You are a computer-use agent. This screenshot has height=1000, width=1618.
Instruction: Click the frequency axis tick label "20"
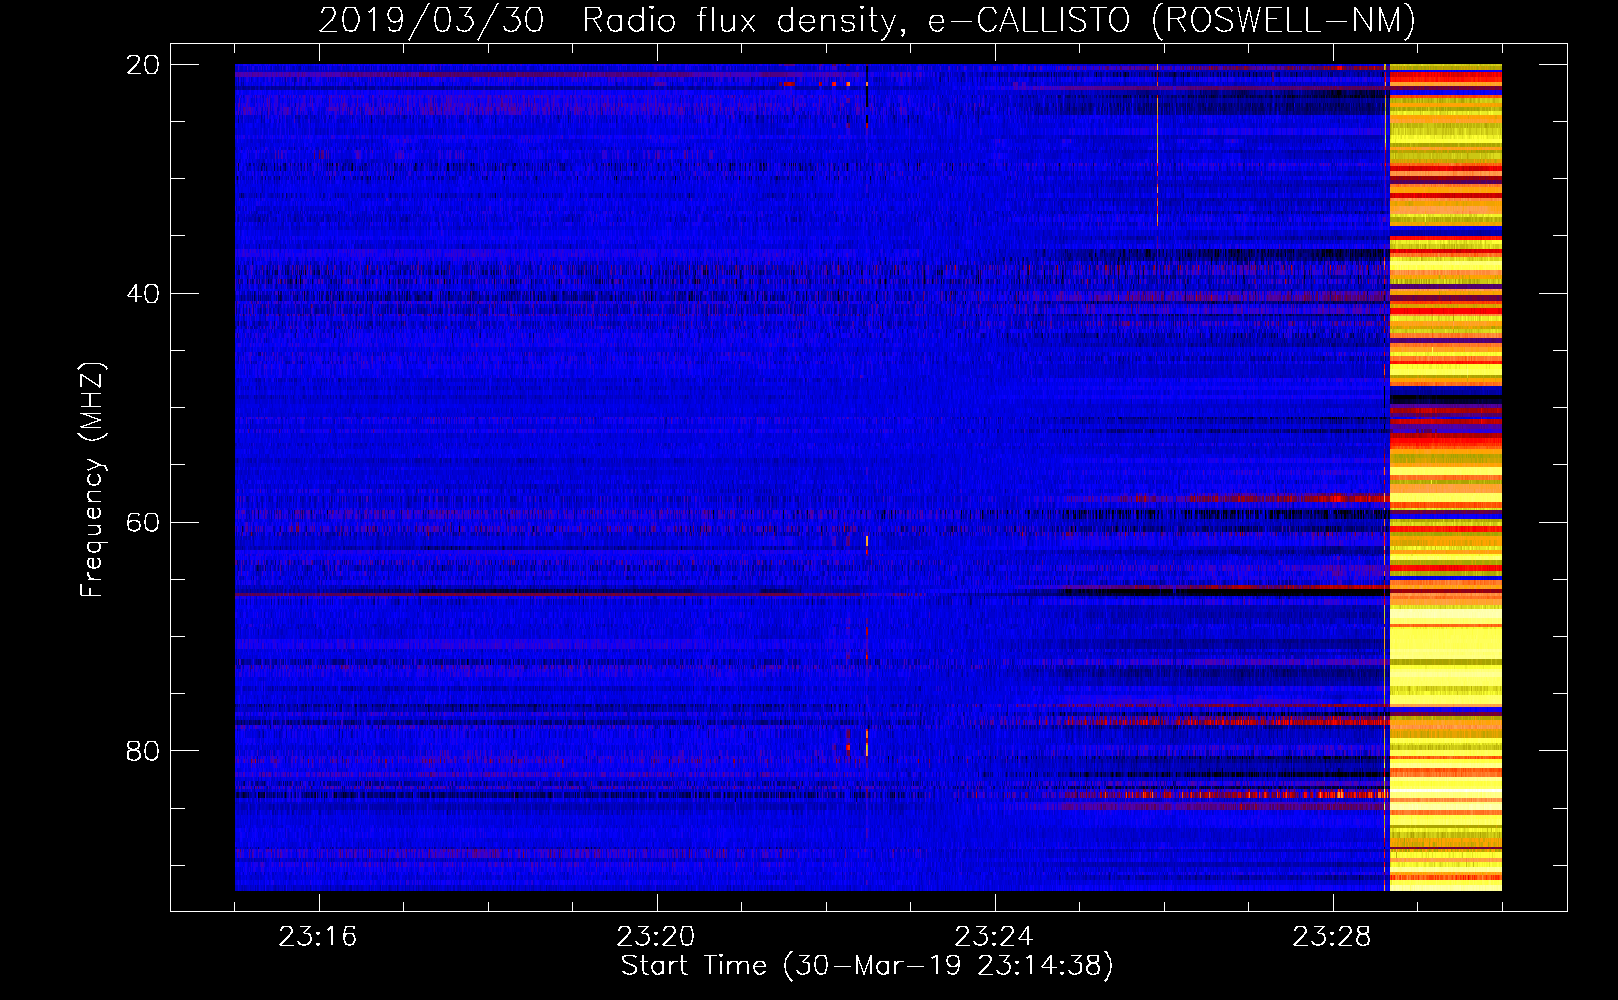pos(144,65)
